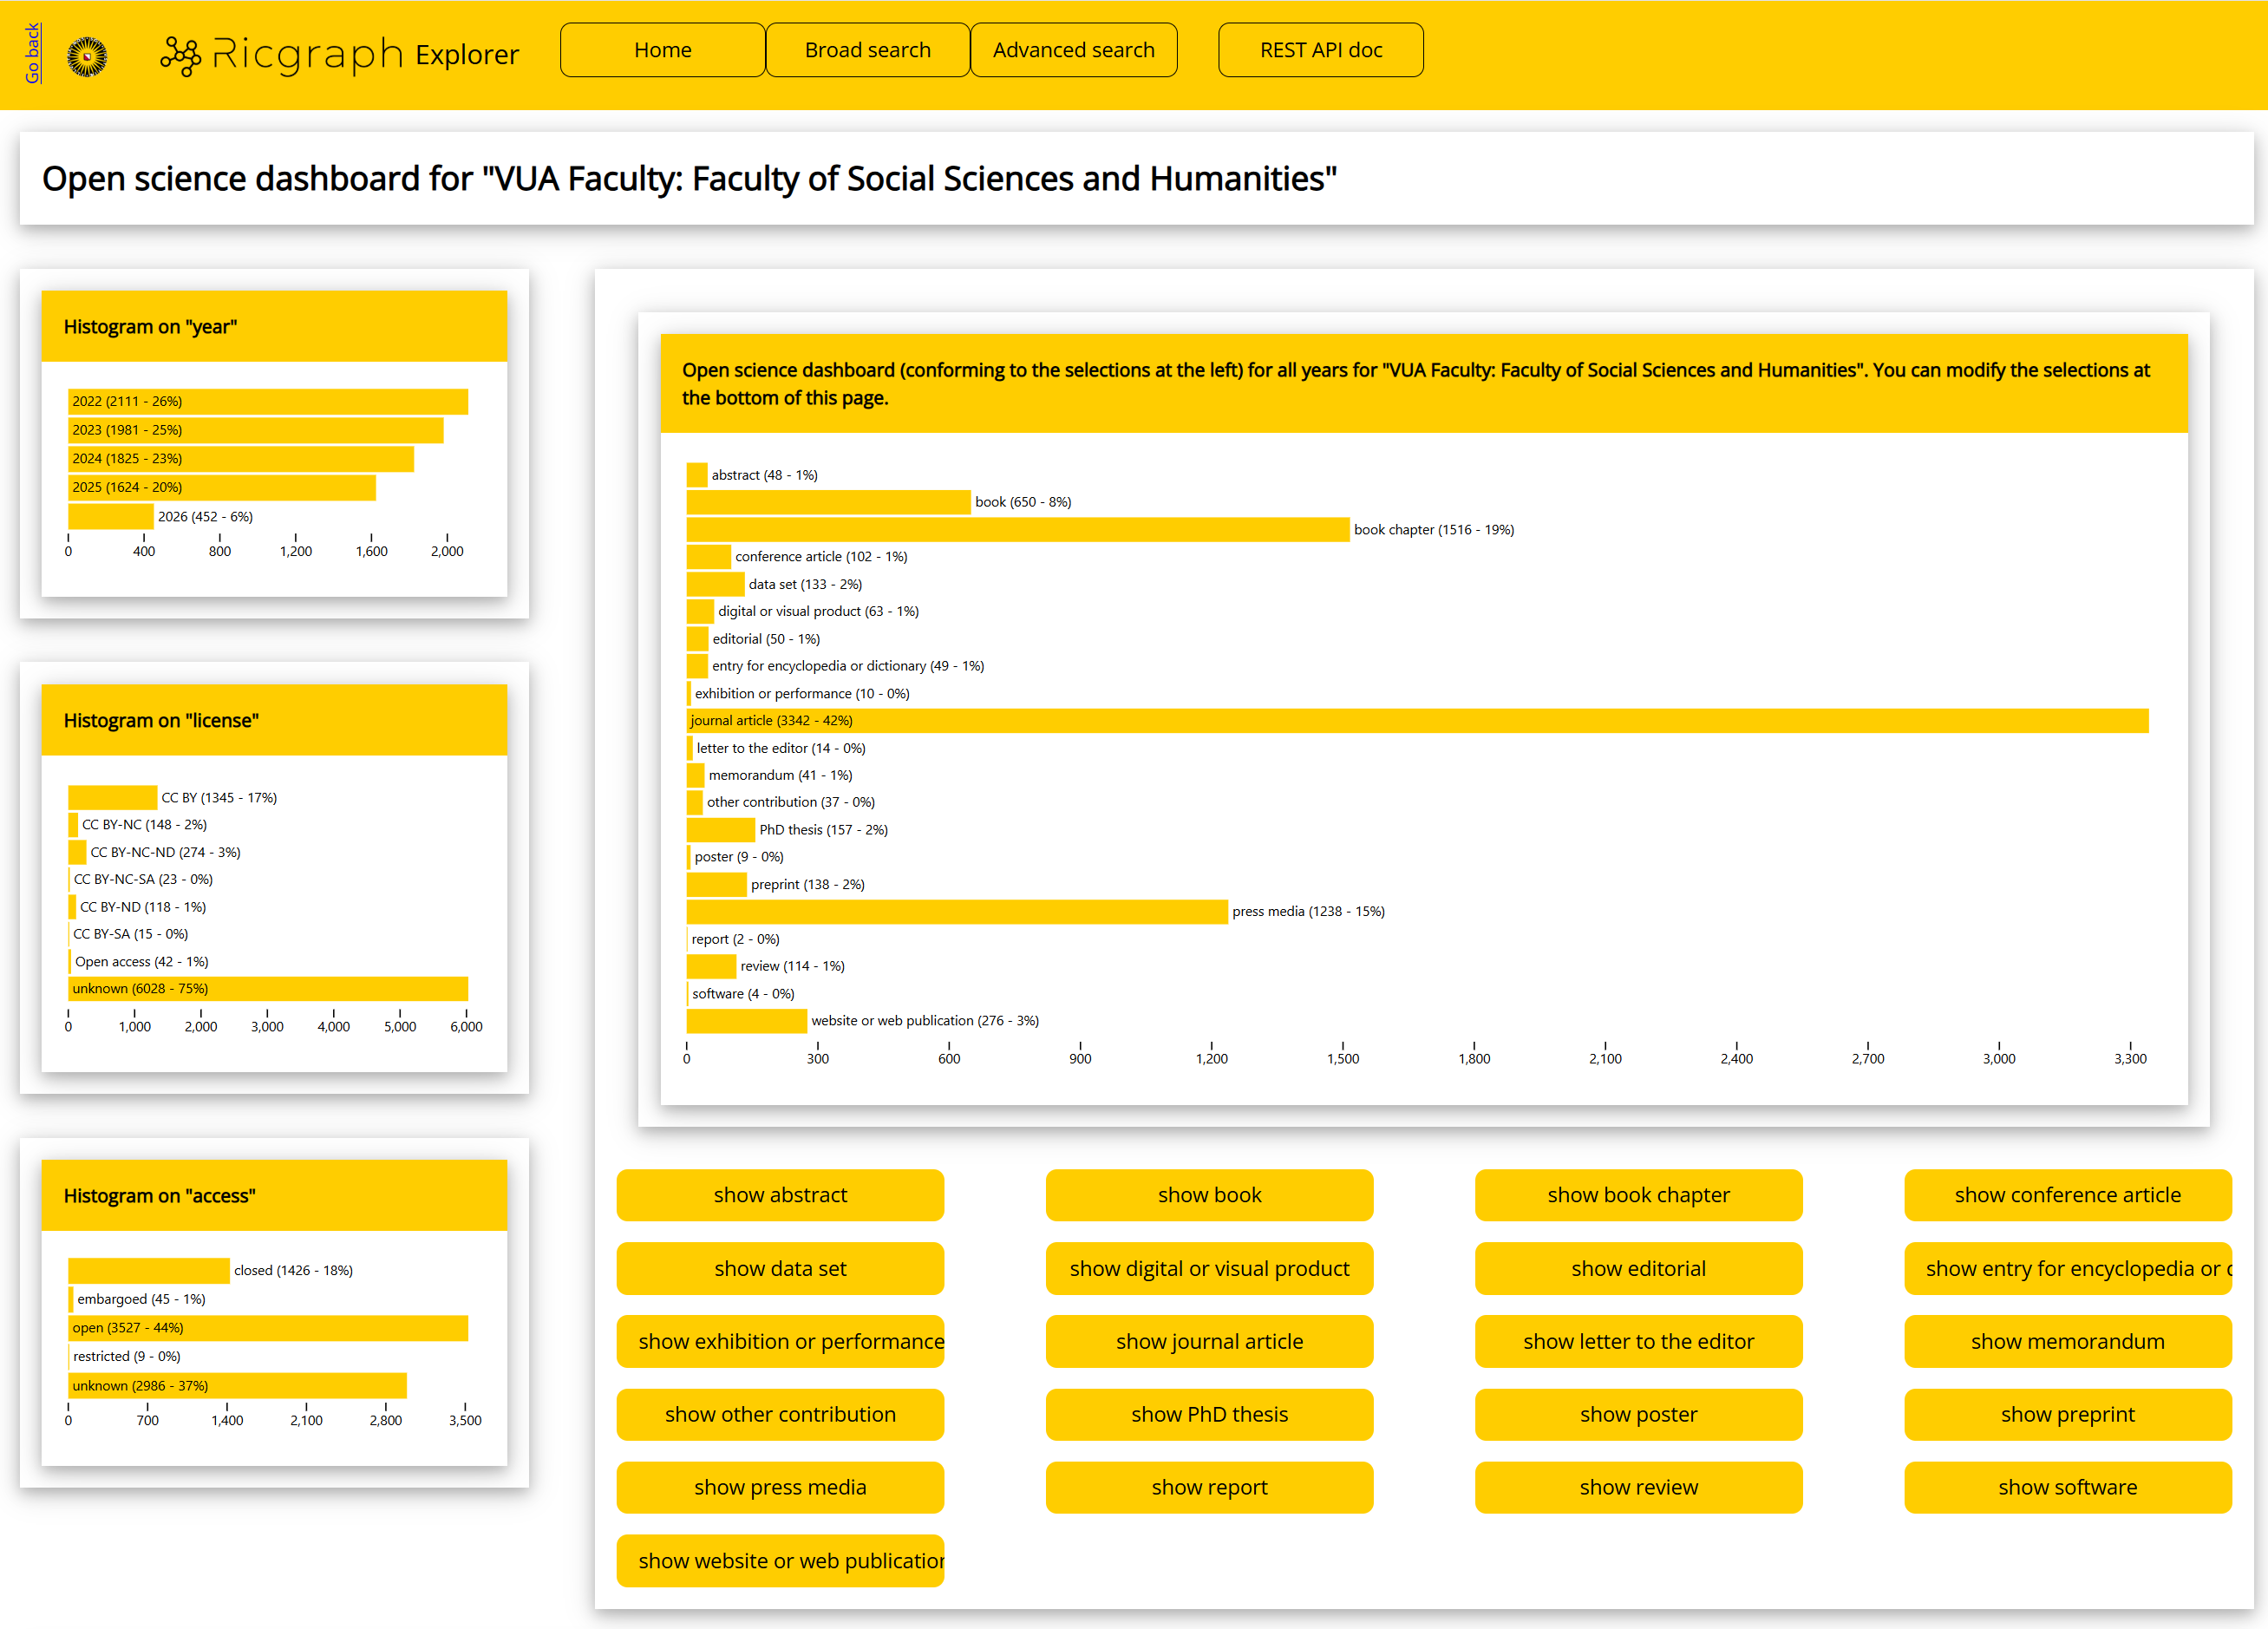The image size is (2268, 1629).
Task: Click the memorandum (41 - 1%) label
Action: (x=780, y=775)
